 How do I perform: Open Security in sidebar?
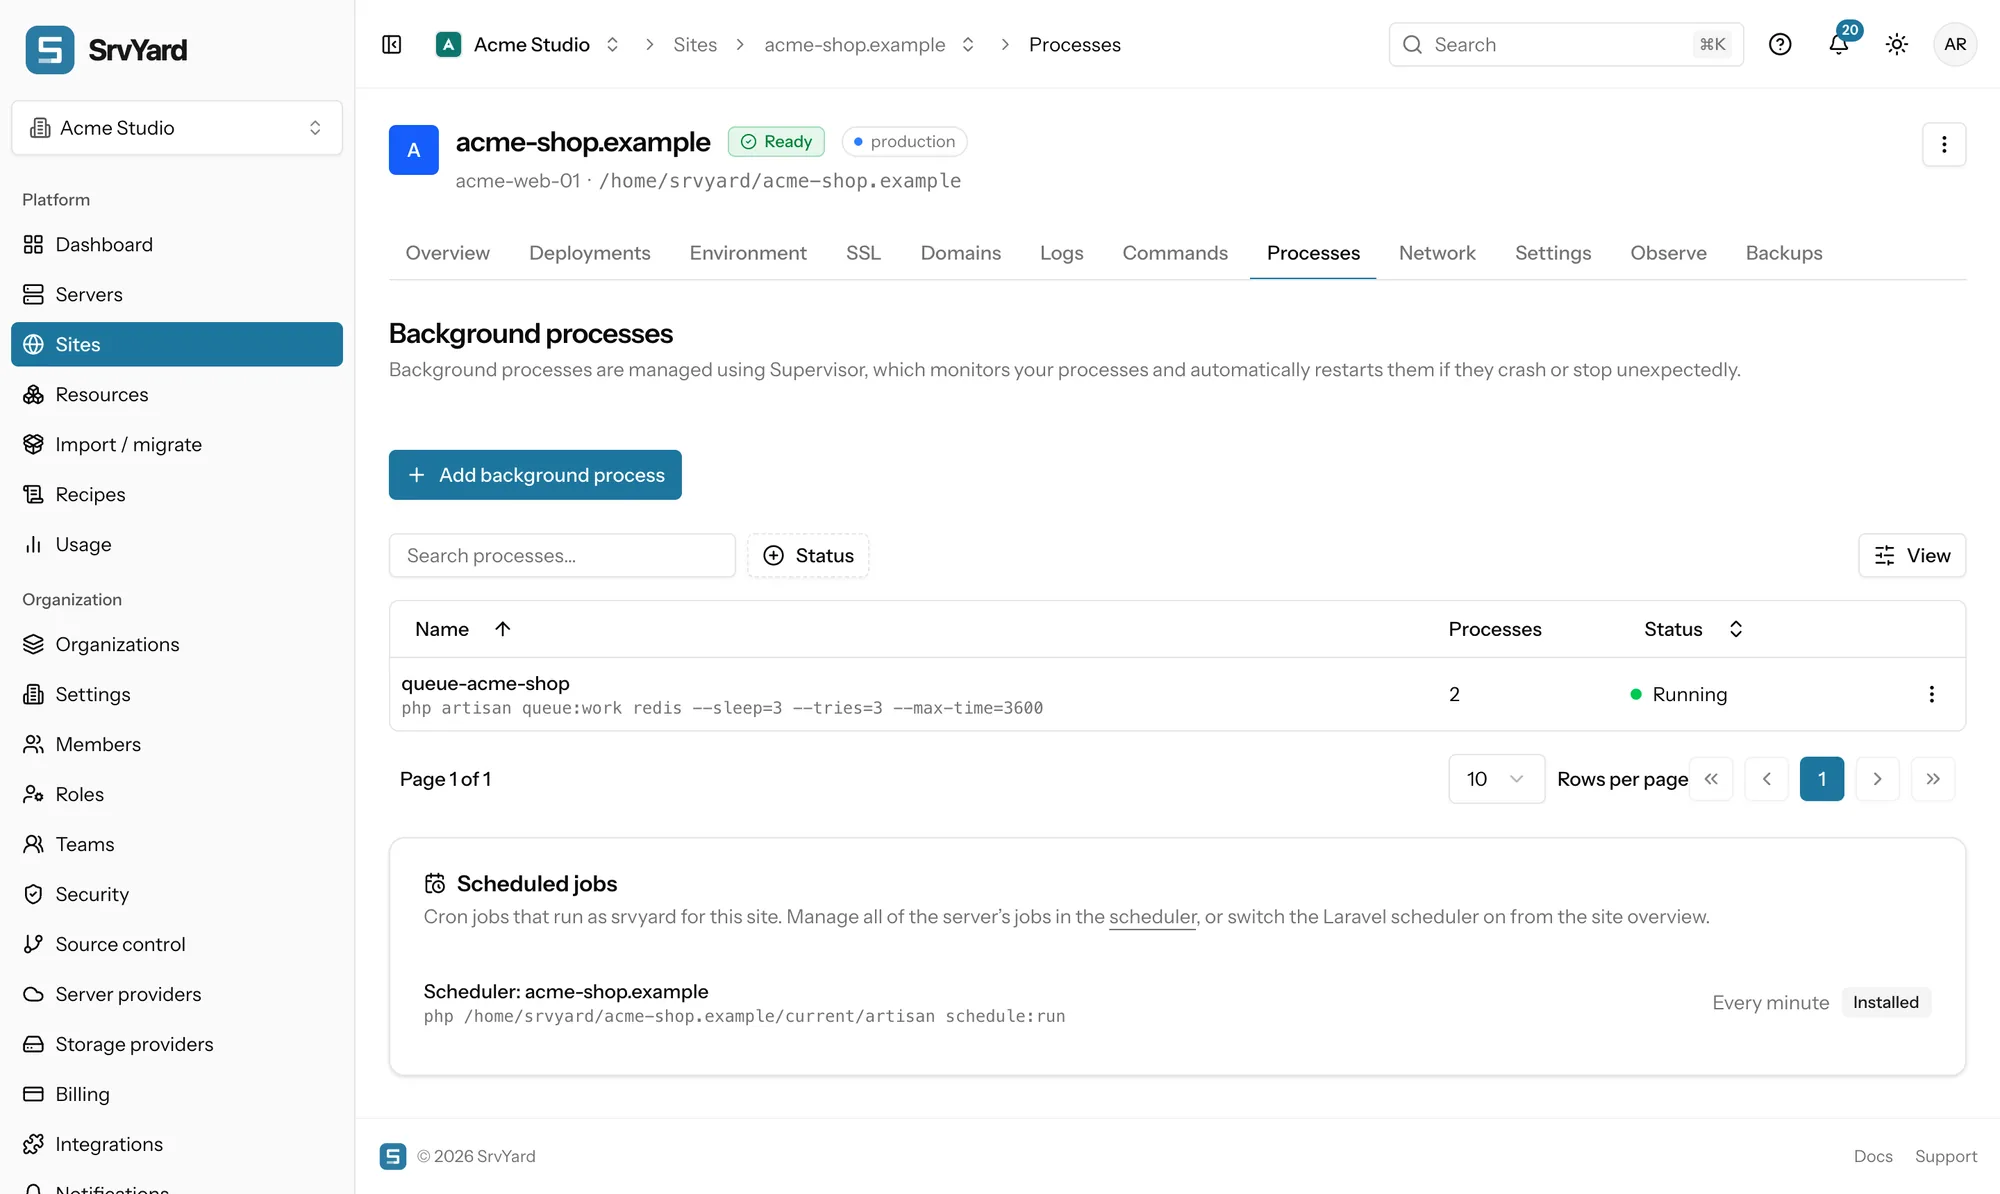tap(177, 895)
